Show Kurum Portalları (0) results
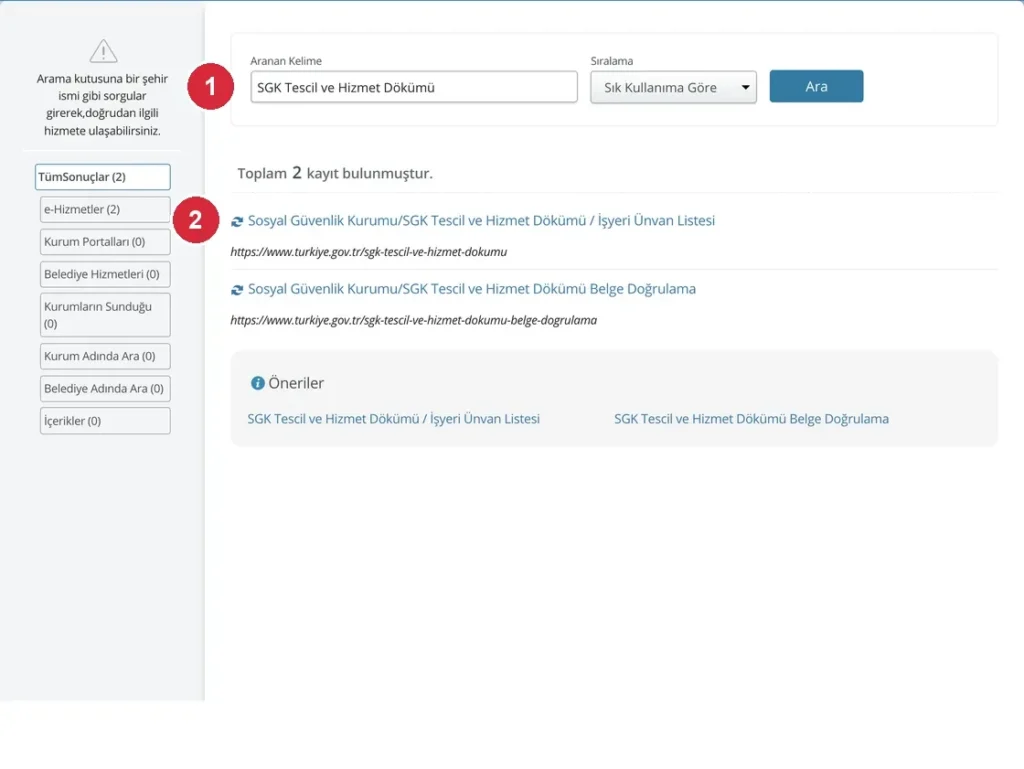 point(105,242)
